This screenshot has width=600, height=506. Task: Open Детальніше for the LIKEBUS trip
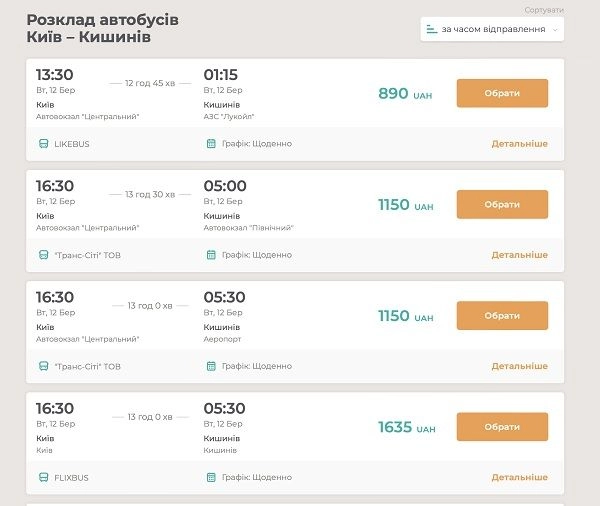pos(520,144)
